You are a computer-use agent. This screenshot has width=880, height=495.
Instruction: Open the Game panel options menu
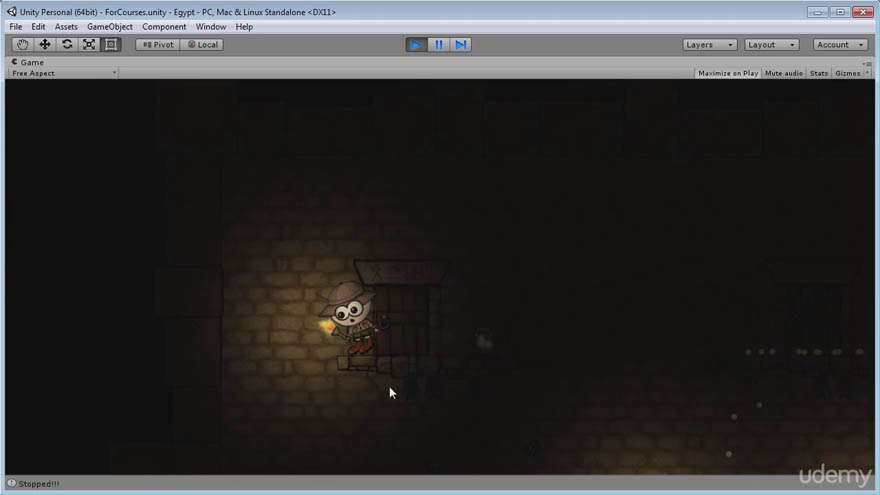[x=868, y=63]
